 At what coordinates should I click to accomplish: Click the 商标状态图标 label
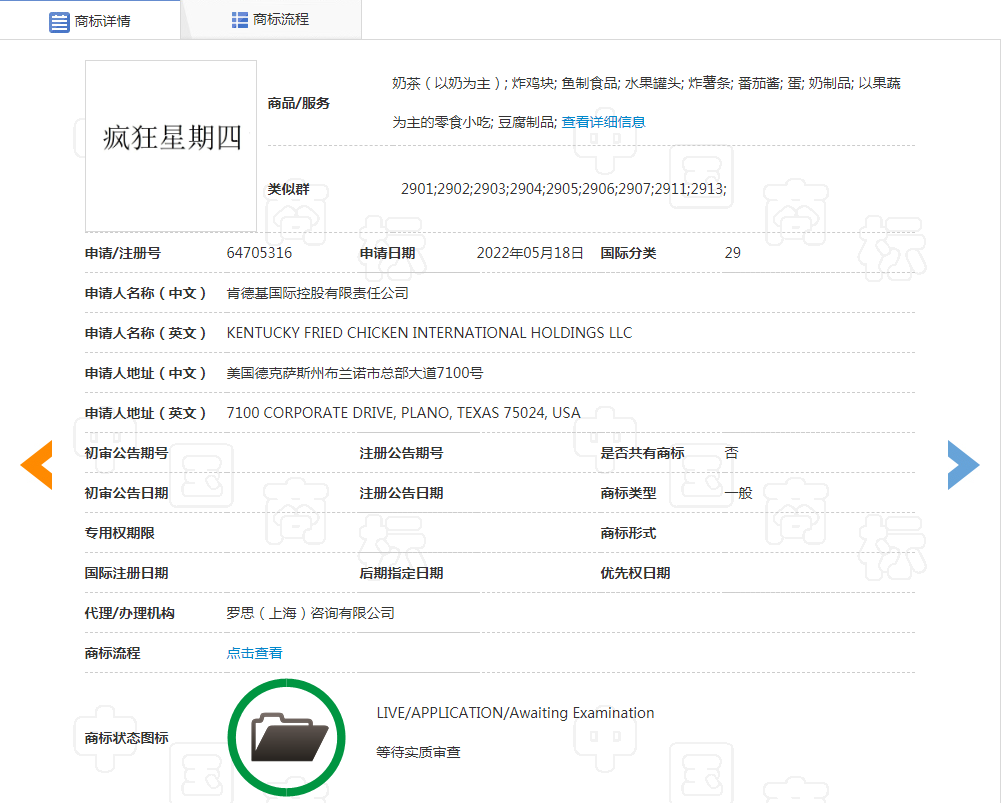(127, 738)
